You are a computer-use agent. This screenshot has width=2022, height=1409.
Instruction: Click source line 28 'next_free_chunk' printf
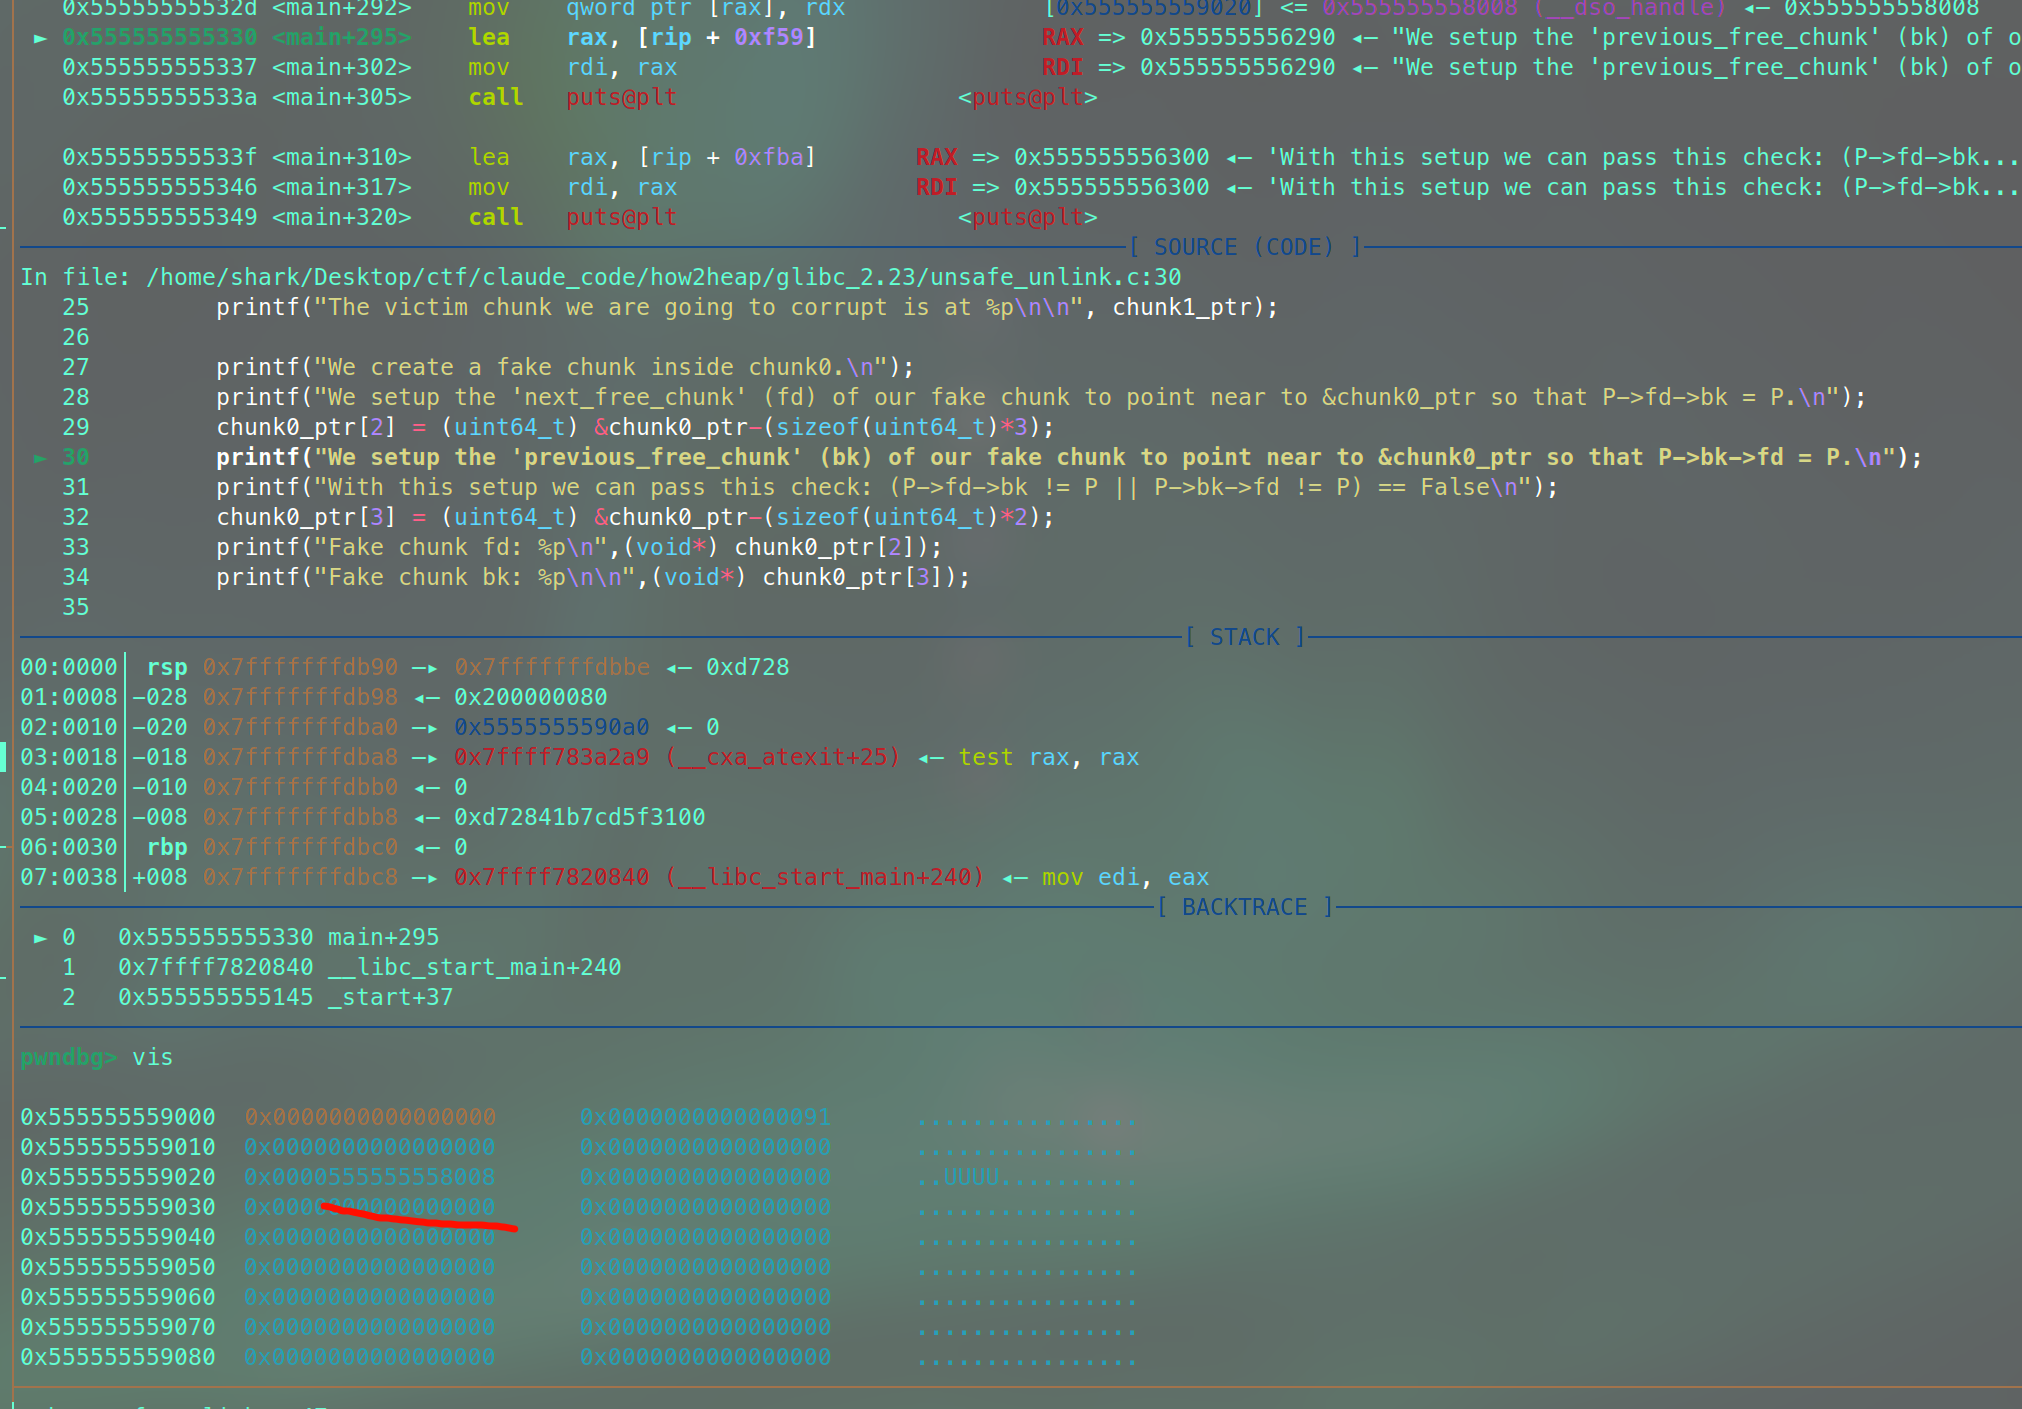pos(1041,397)
